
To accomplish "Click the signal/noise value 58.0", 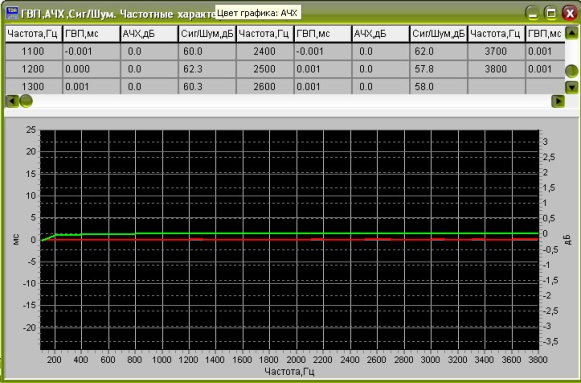I will point(438,87).
